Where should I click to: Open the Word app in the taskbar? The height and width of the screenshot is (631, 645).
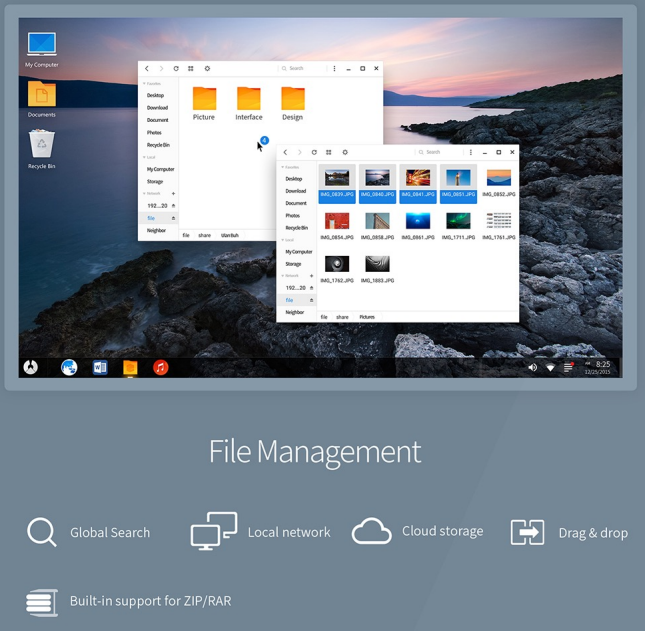pyautogui.click(x=100, y=367)
